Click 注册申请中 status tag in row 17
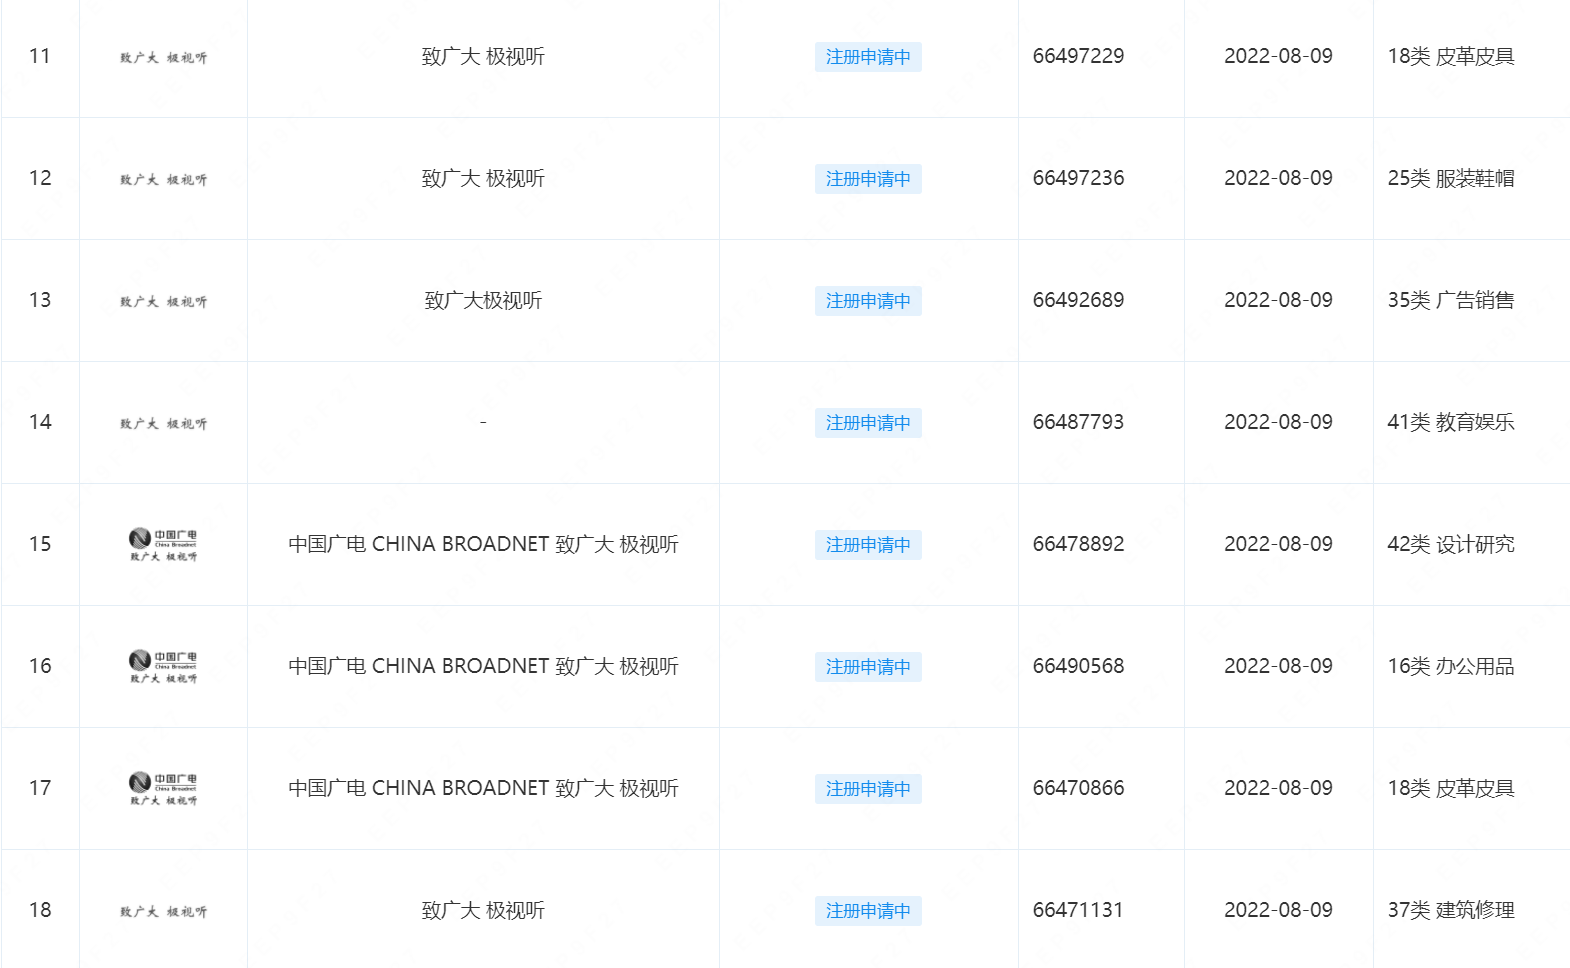The image size is (1570, 968). point(868,789)
